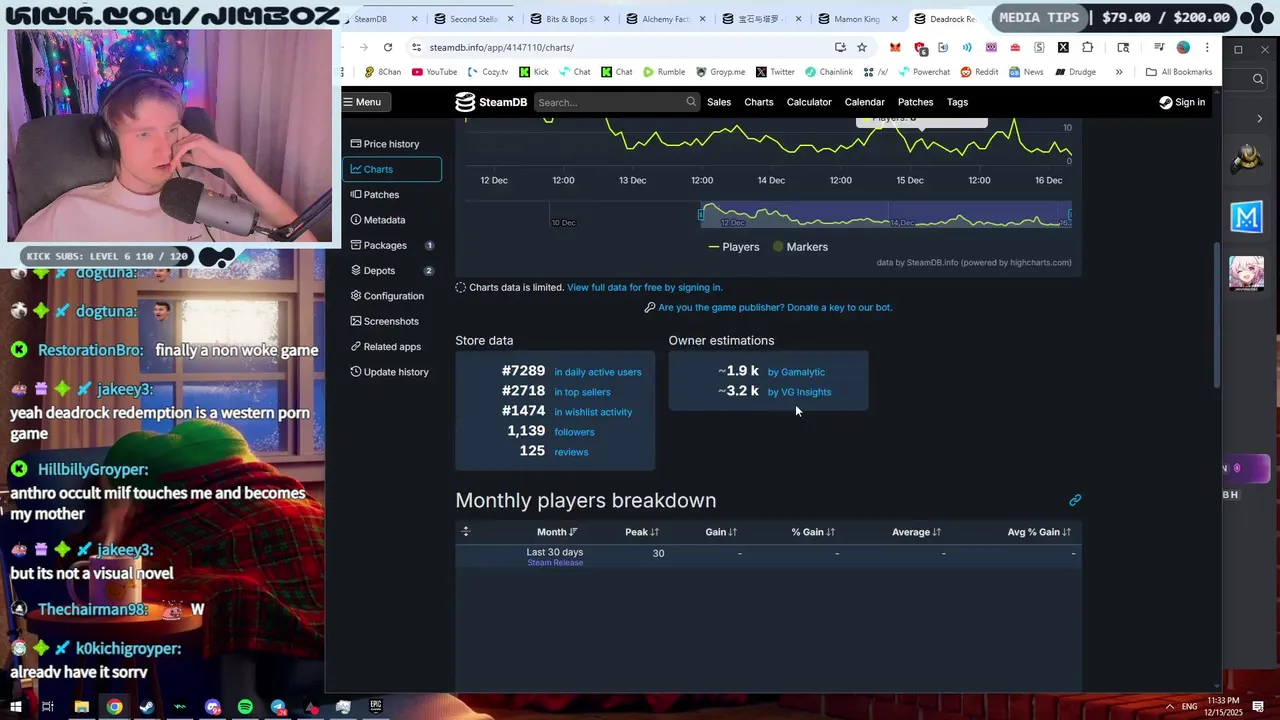The width and height of the screenshot is (1280, 720).
Task: Click the chart navigator range selector
Action: [886, 215]
